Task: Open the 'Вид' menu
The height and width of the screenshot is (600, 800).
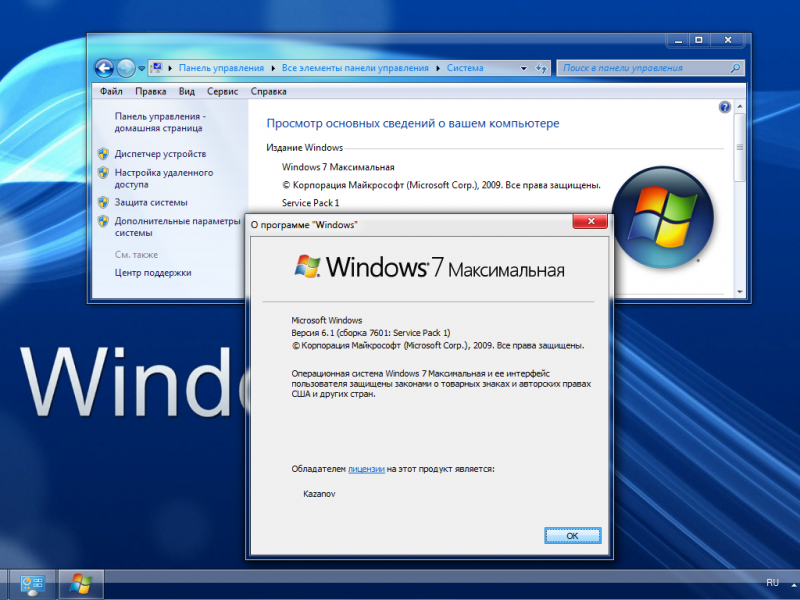Action: tap(187, 91)
